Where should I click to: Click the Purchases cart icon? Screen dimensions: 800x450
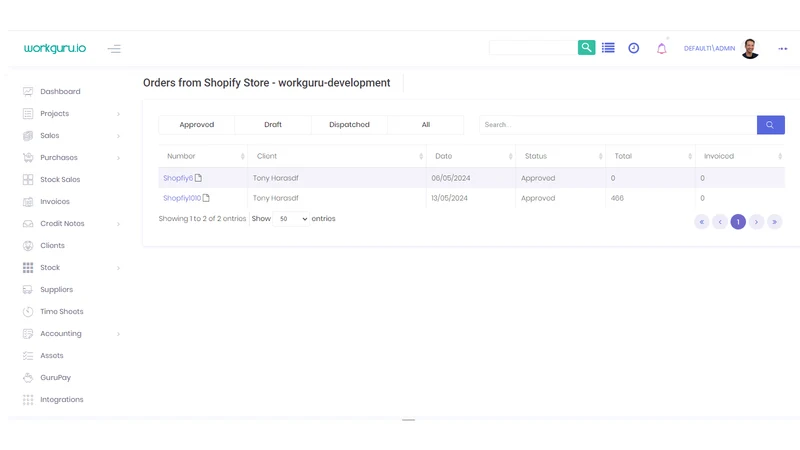click(28, 158)
